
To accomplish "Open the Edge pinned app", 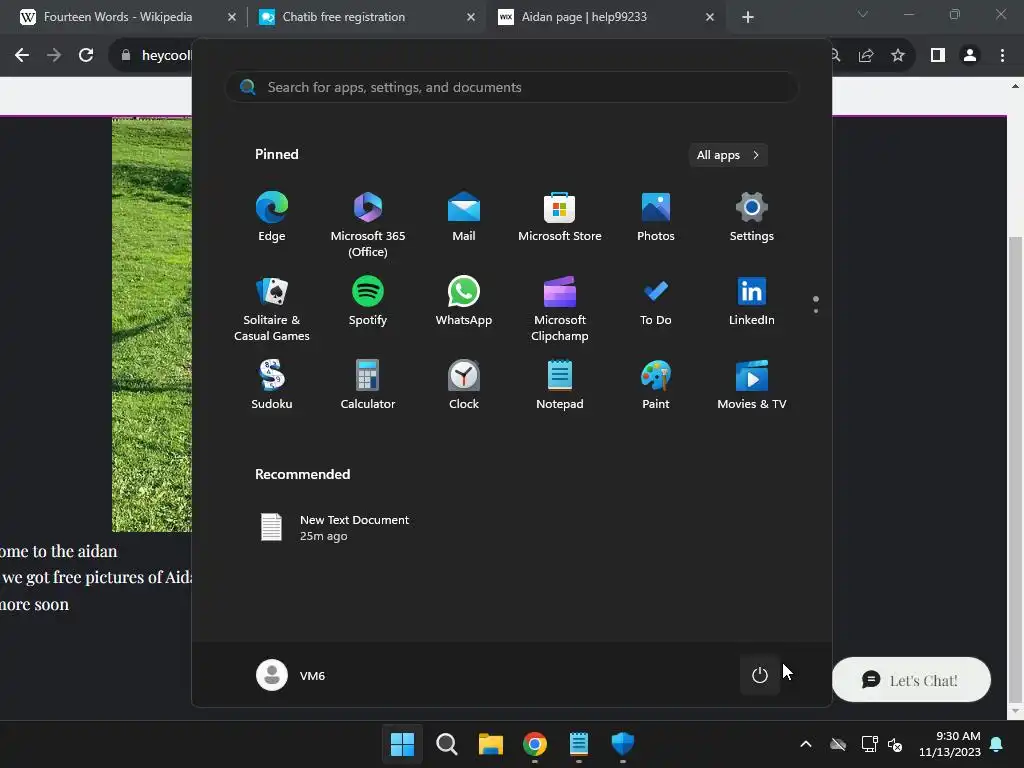I will (272, 217).
